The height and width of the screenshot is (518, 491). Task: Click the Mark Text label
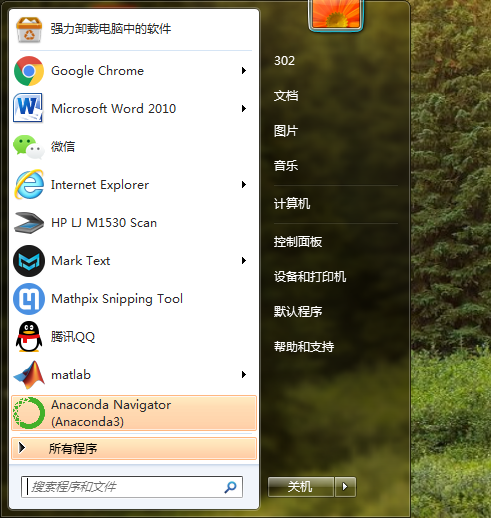pos(81,261)
